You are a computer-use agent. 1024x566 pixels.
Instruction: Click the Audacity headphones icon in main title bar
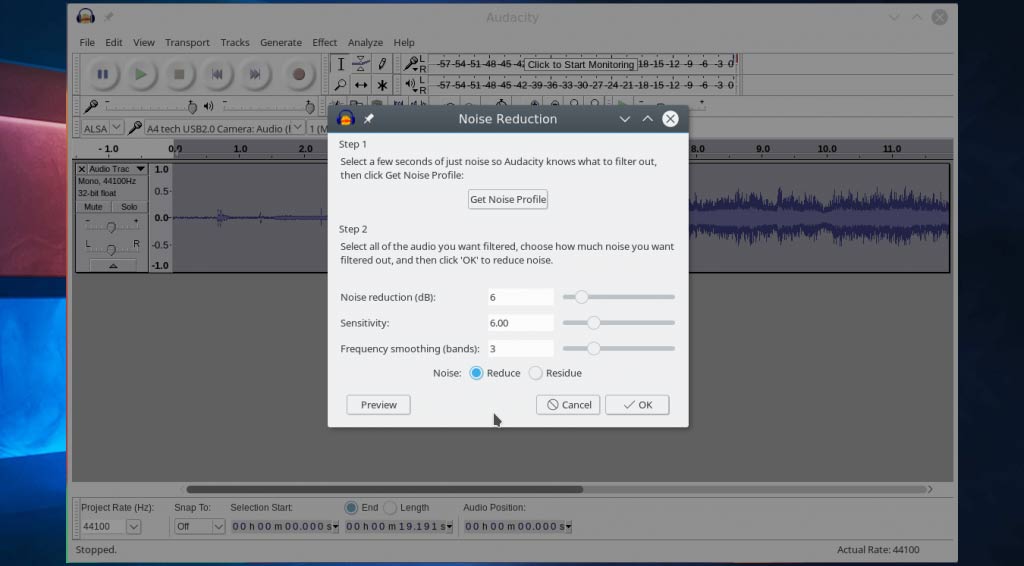point(86,16)
